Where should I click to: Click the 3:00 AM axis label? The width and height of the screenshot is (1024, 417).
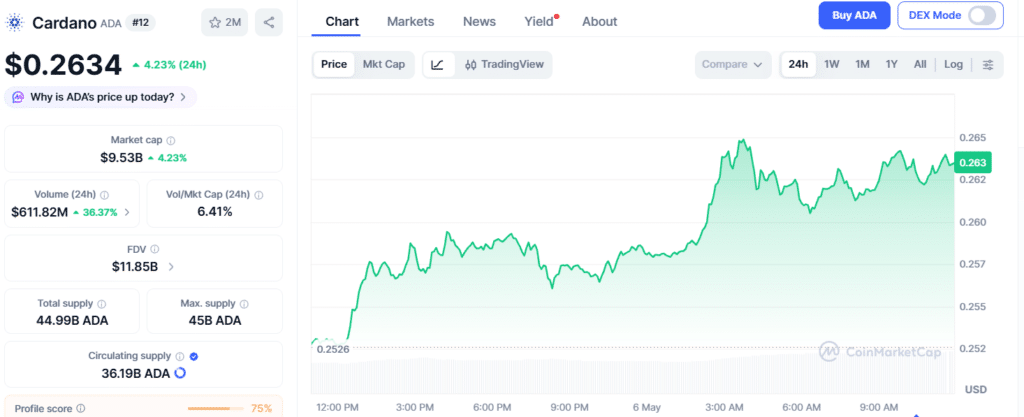pyautogui.click(x=723, y=407)
